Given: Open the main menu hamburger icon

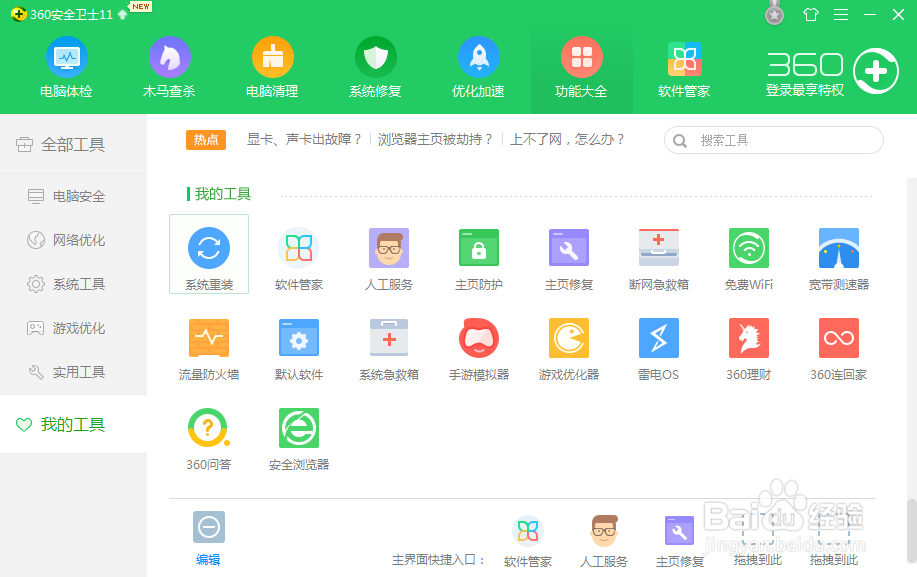Looking at the screenshot, I should [x=841, y=15].
